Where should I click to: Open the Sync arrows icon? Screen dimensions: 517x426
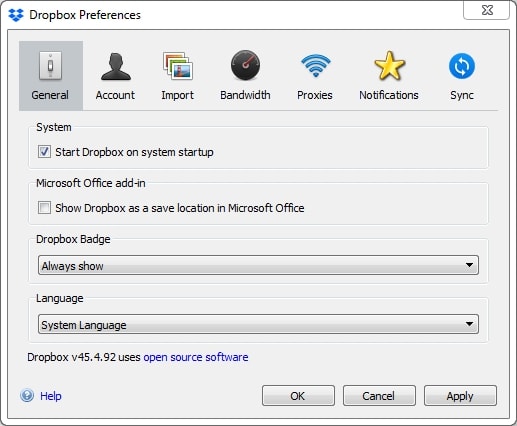462,66
